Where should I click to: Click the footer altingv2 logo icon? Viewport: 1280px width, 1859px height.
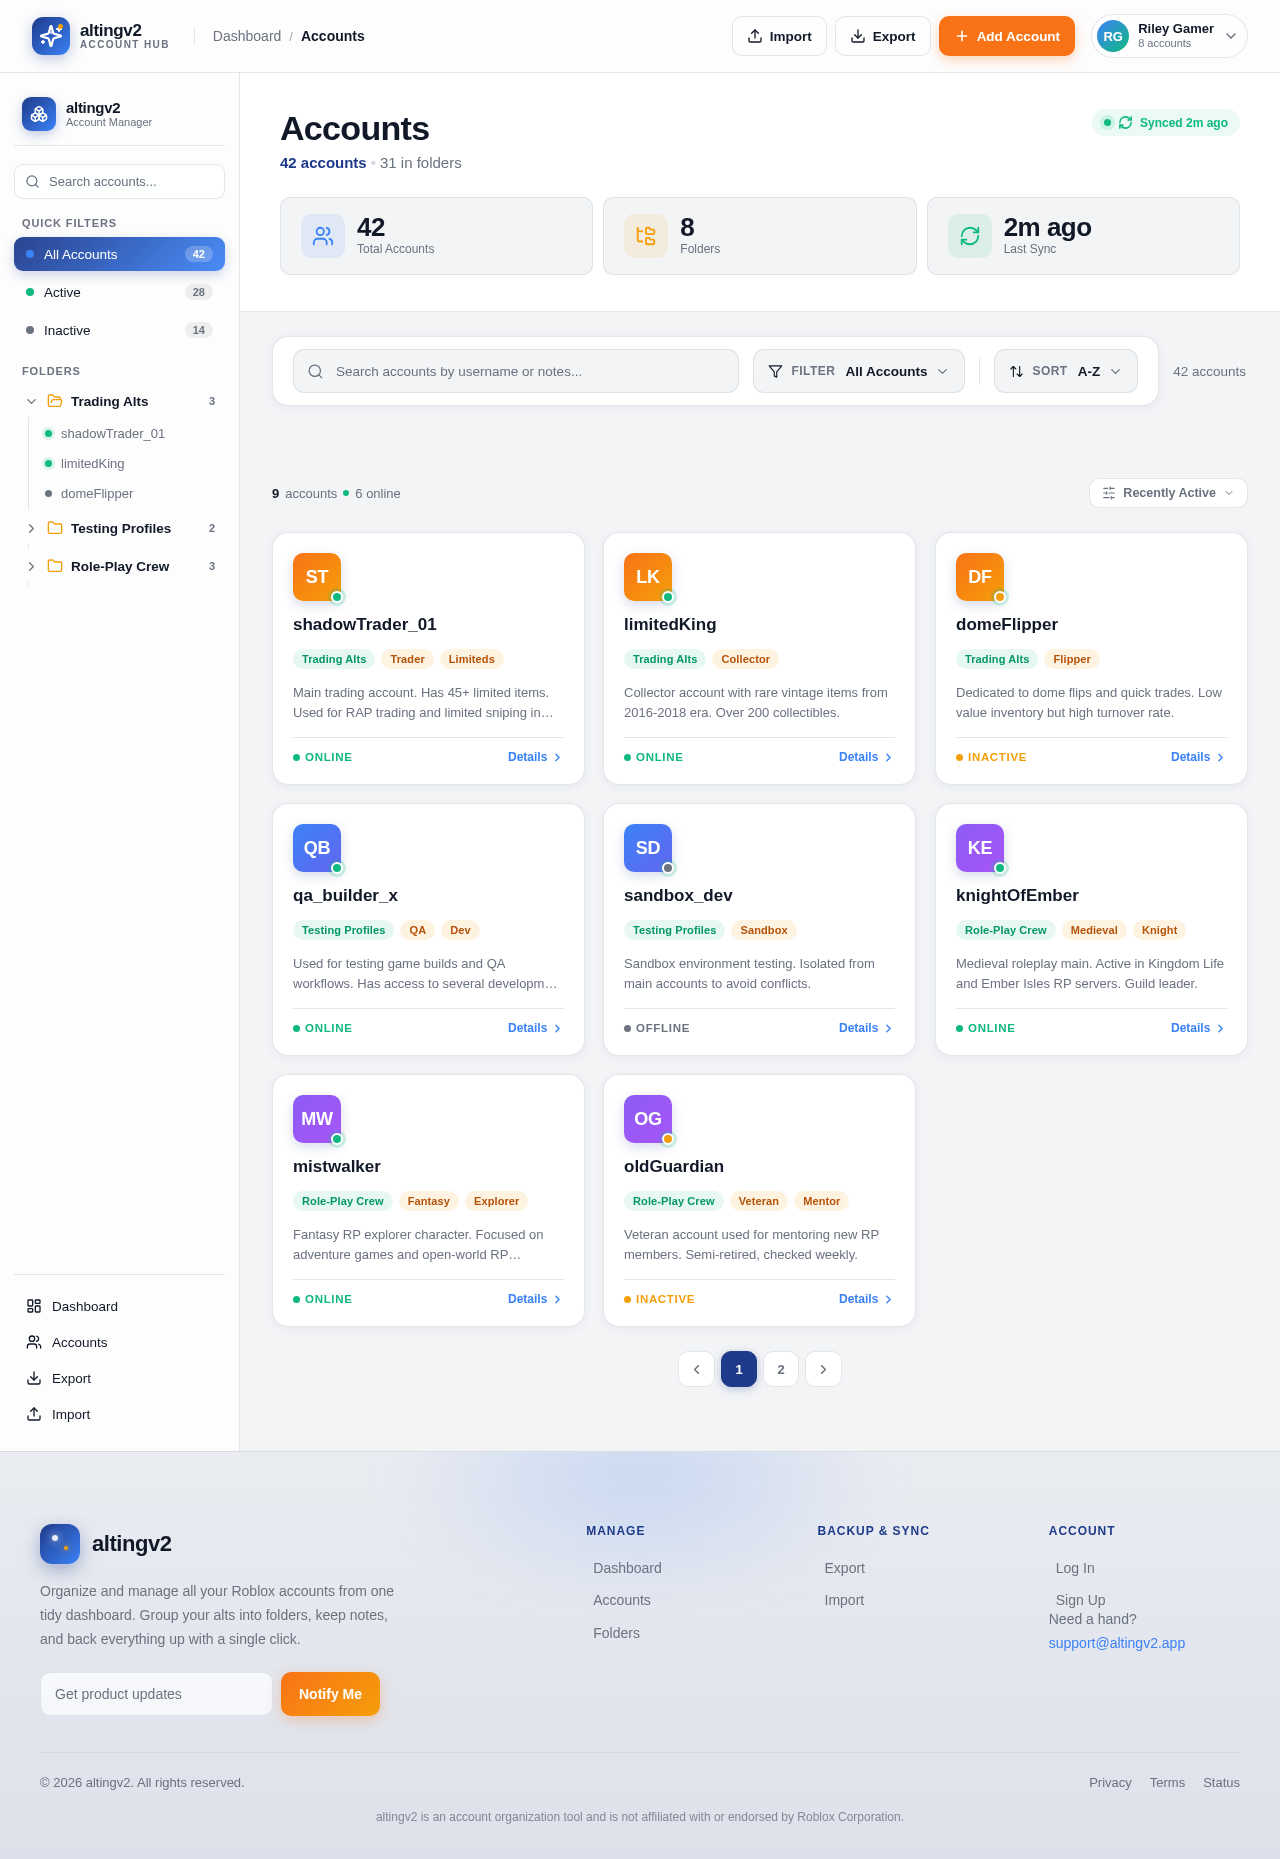tap(60, 1544)
